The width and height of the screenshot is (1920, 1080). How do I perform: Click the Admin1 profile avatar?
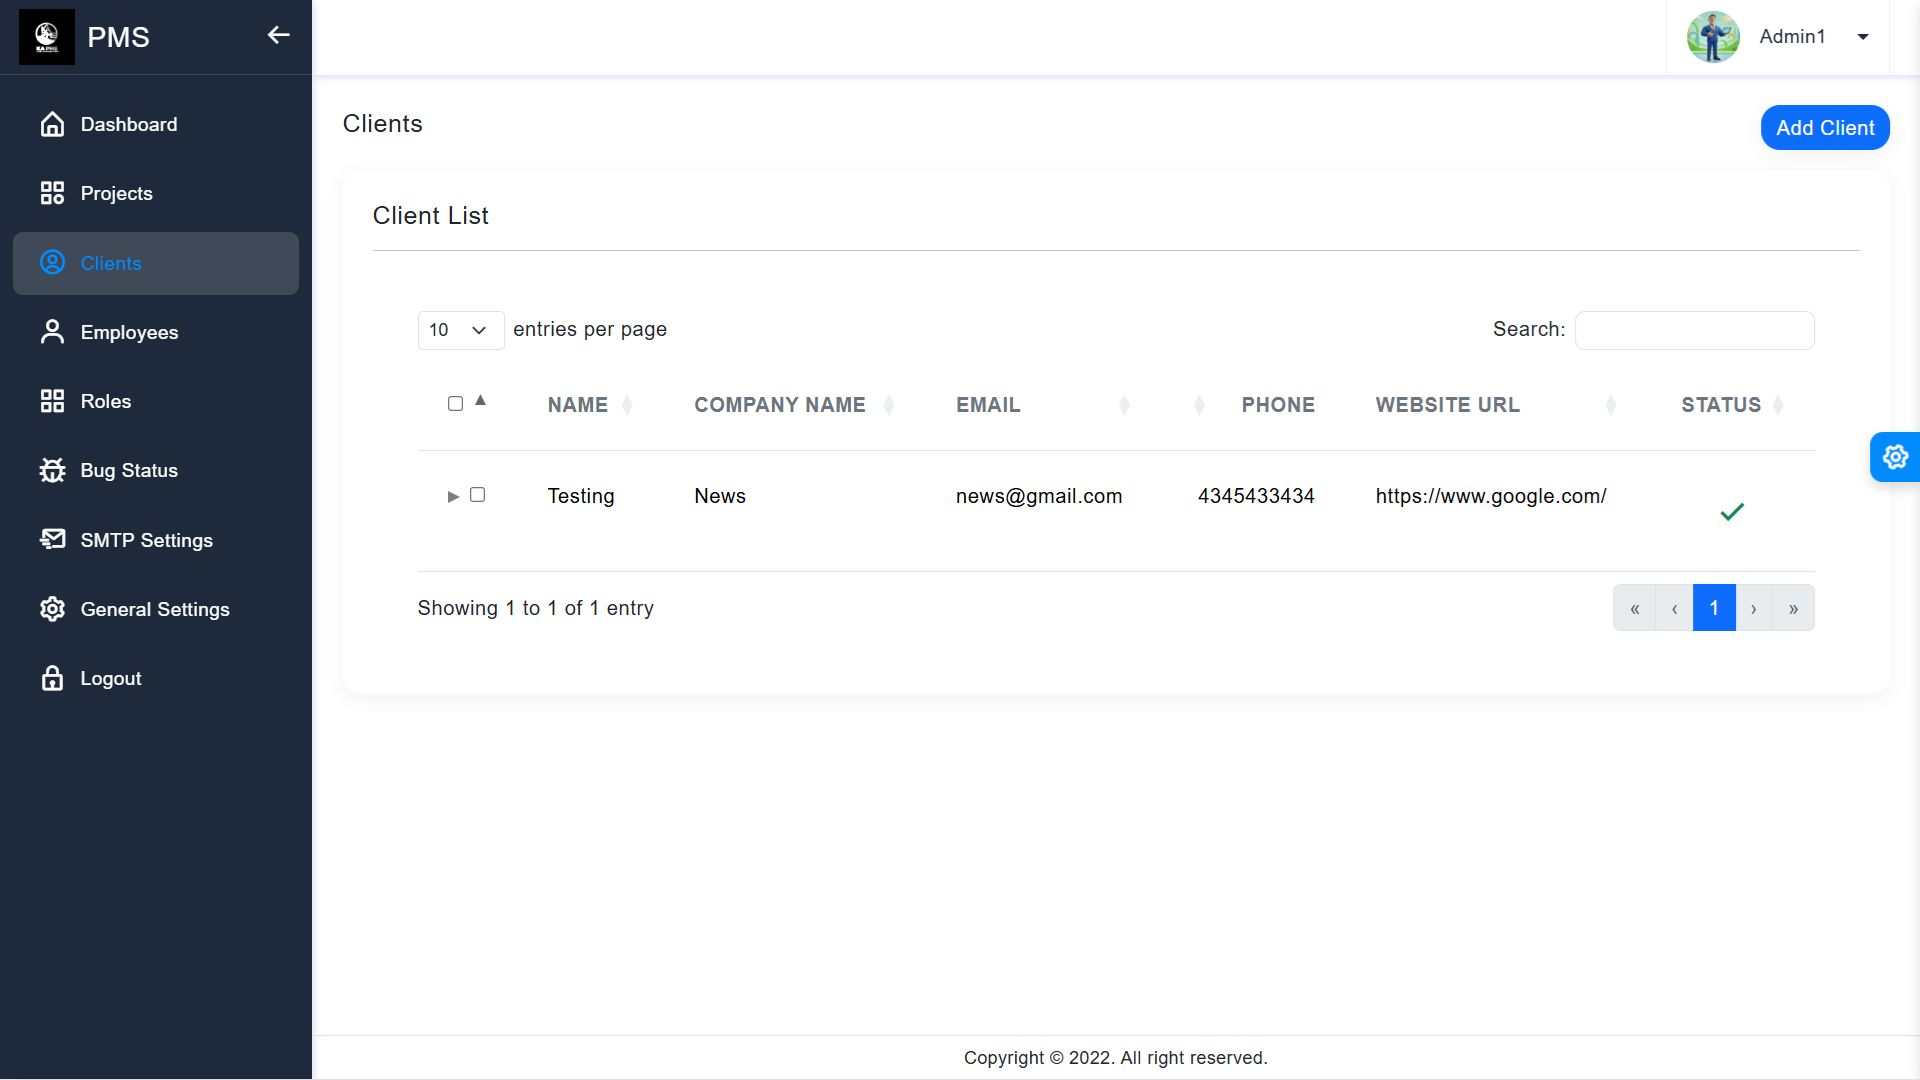pos(1712,37)
